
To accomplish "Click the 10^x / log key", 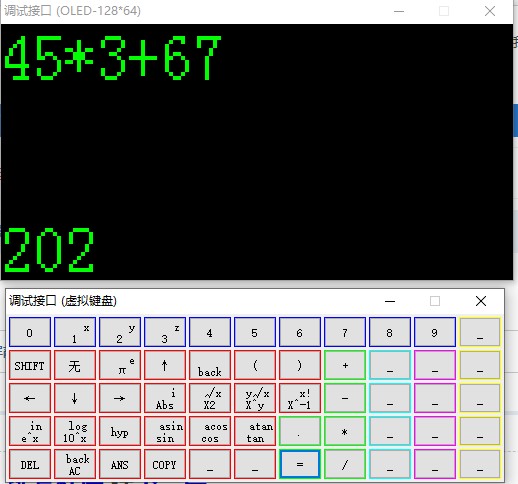I will tap(75, 431).
